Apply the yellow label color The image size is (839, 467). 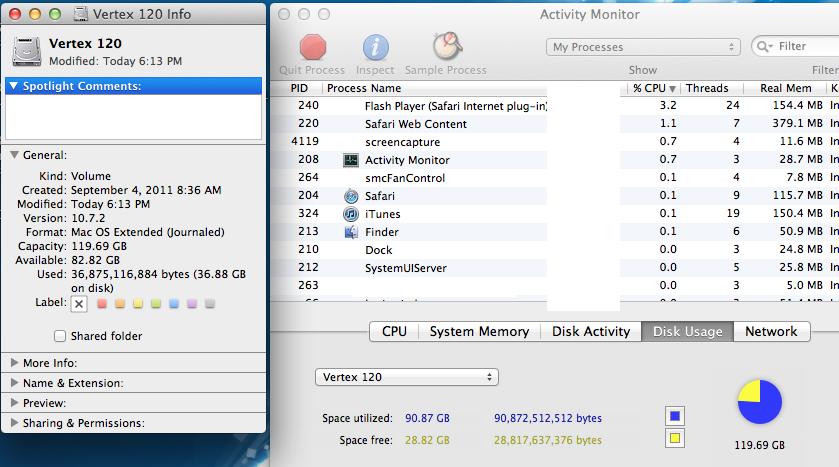point(138,303)
